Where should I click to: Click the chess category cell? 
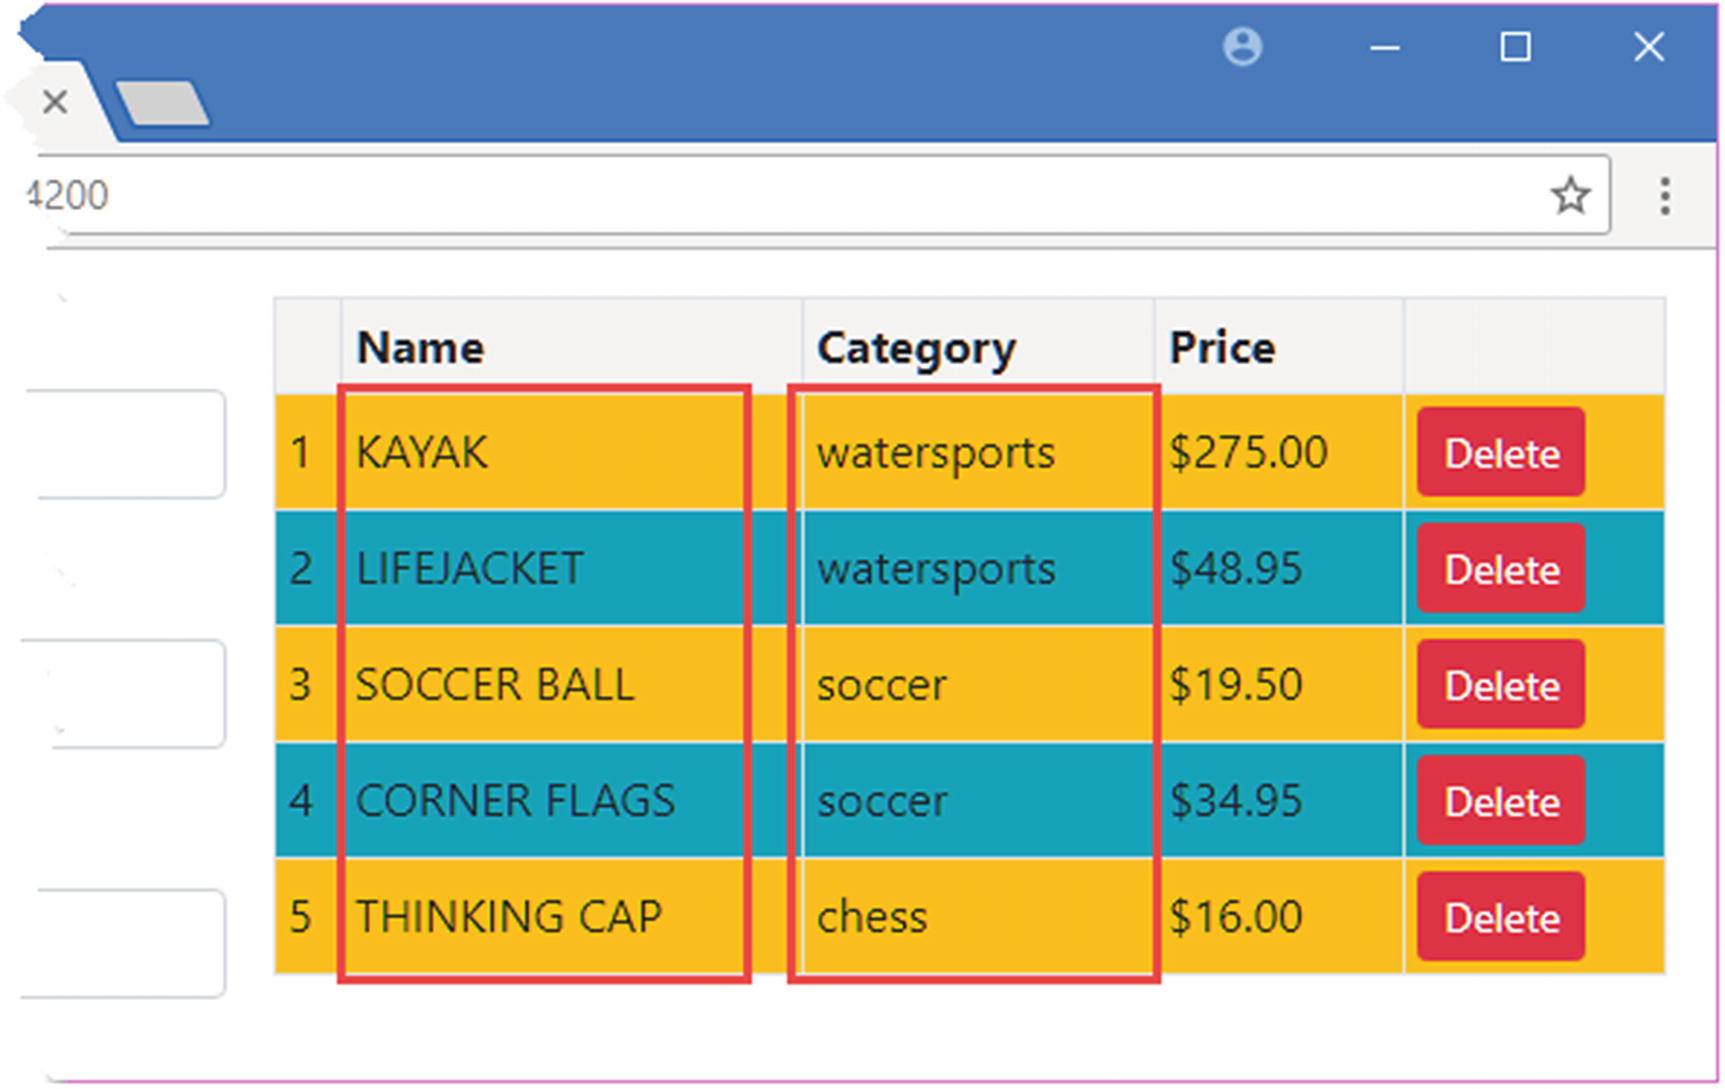coord(872,917)
